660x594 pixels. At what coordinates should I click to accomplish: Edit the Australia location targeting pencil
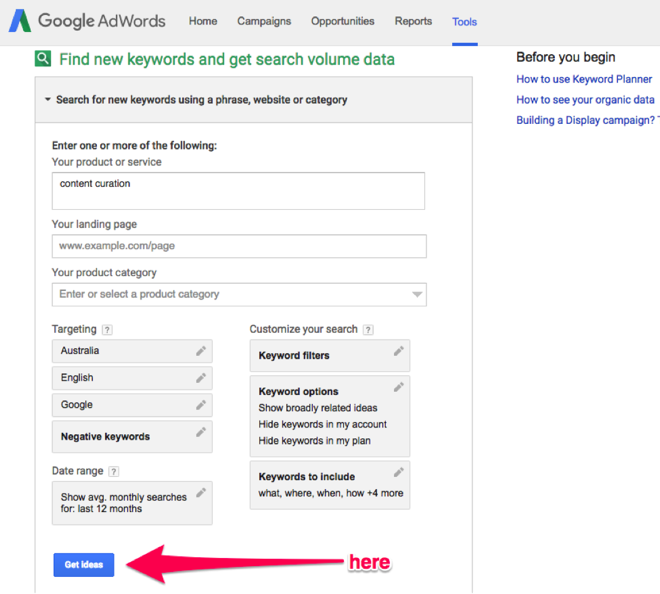pyautogui.click(x=201, y=351)
